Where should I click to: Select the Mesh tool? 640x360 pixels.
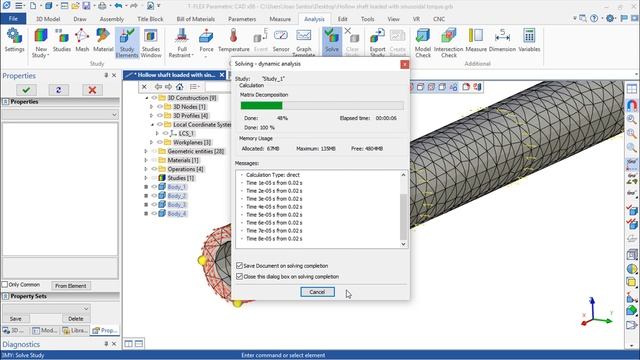[82, 40]
